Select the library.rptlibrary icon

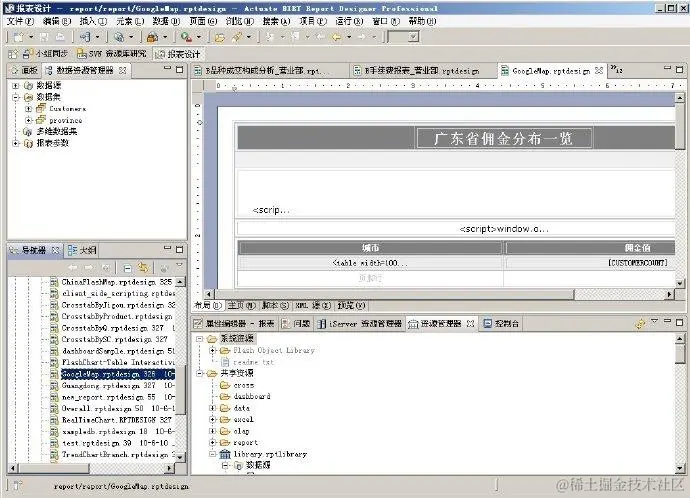point(225,454)
